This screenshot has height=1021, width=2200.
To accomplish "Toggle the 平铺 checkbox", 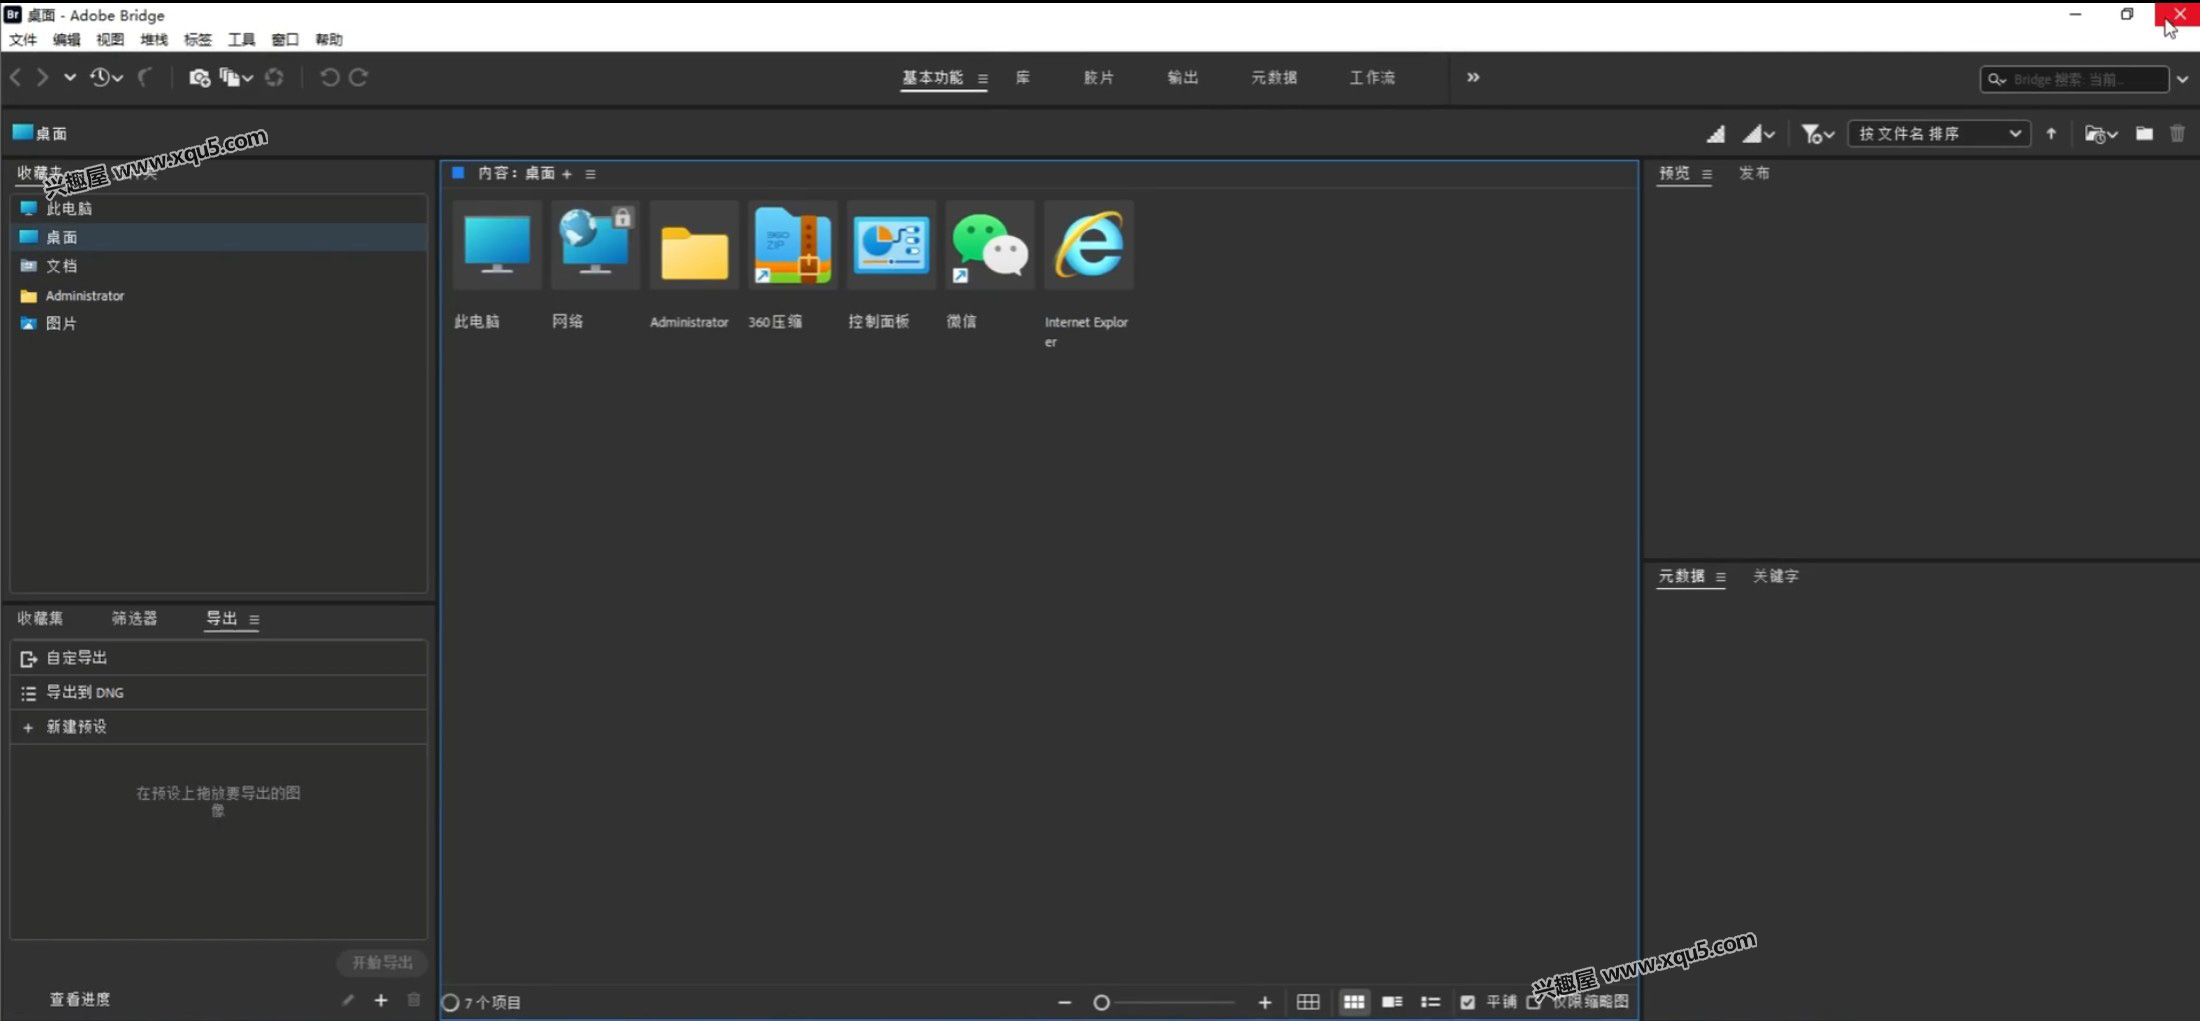I will pyautogui.click(x=1467, y=1002).
